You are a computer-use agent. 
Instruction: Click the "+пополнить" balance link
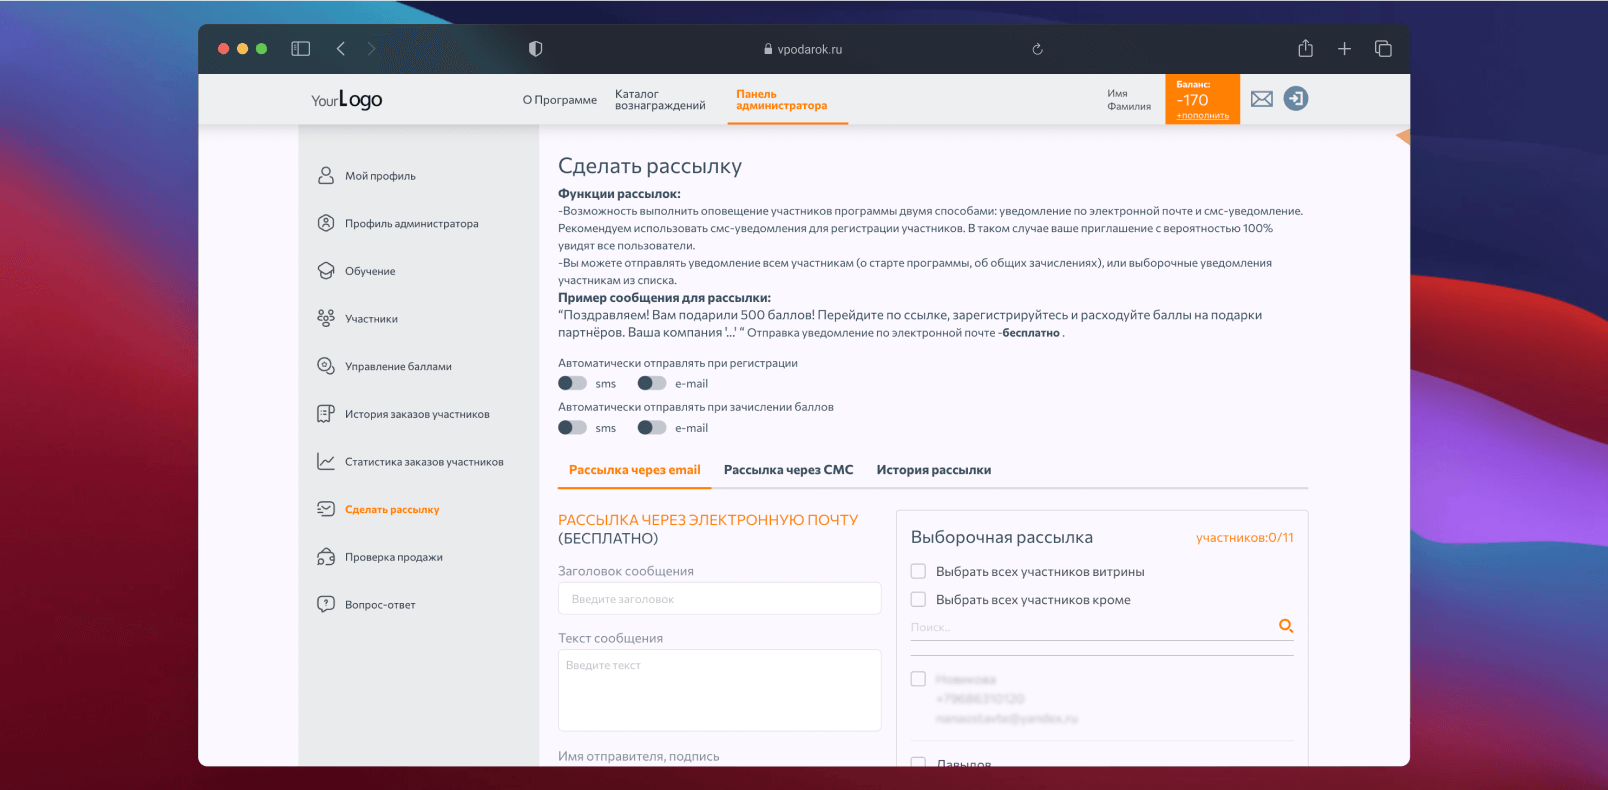(x=1202, y=116)
